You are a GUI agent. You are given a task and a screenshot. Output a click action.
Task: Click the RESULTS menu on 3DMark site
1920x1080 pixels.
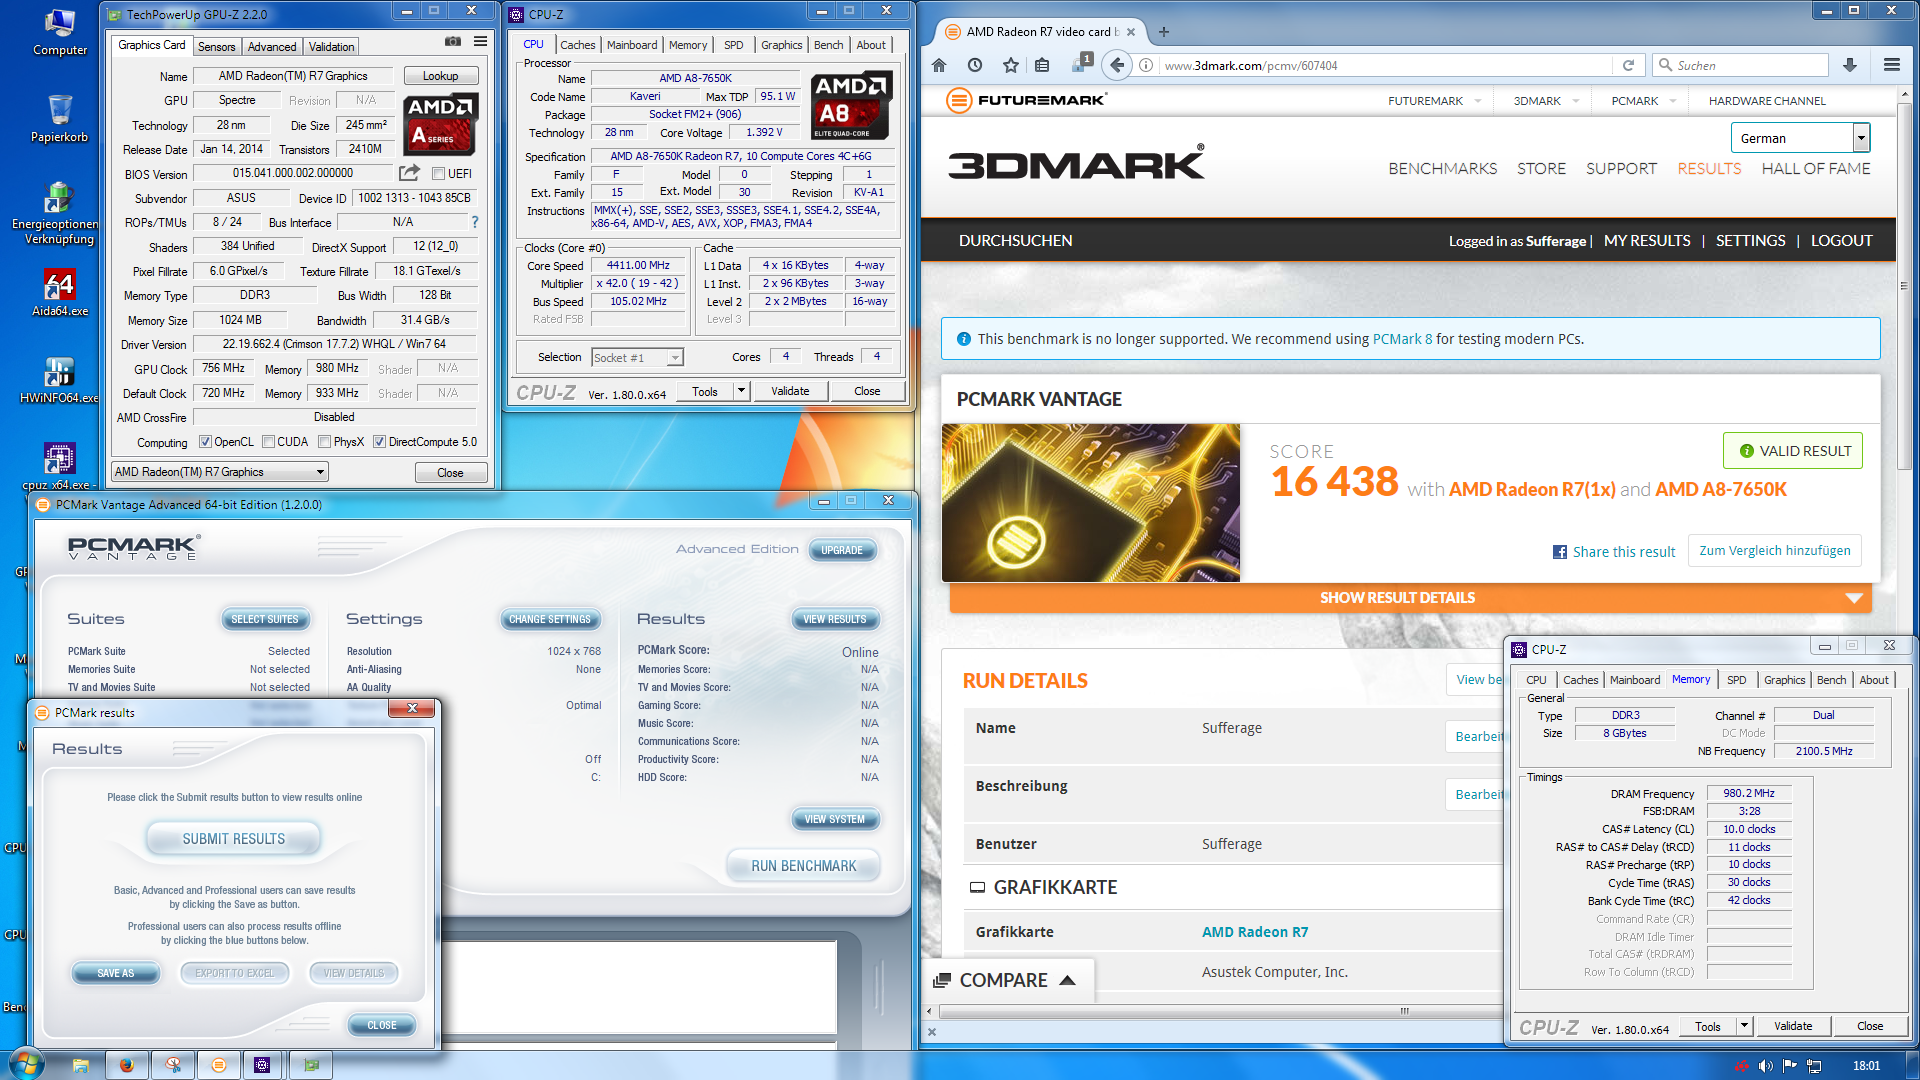click(x=1709, y=169)
